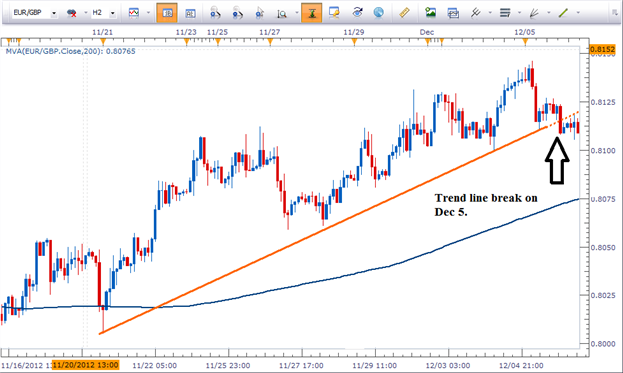
Task: Click the MVA(EUR/GBP.Close,200) indicator label
Action: point(70,51)
